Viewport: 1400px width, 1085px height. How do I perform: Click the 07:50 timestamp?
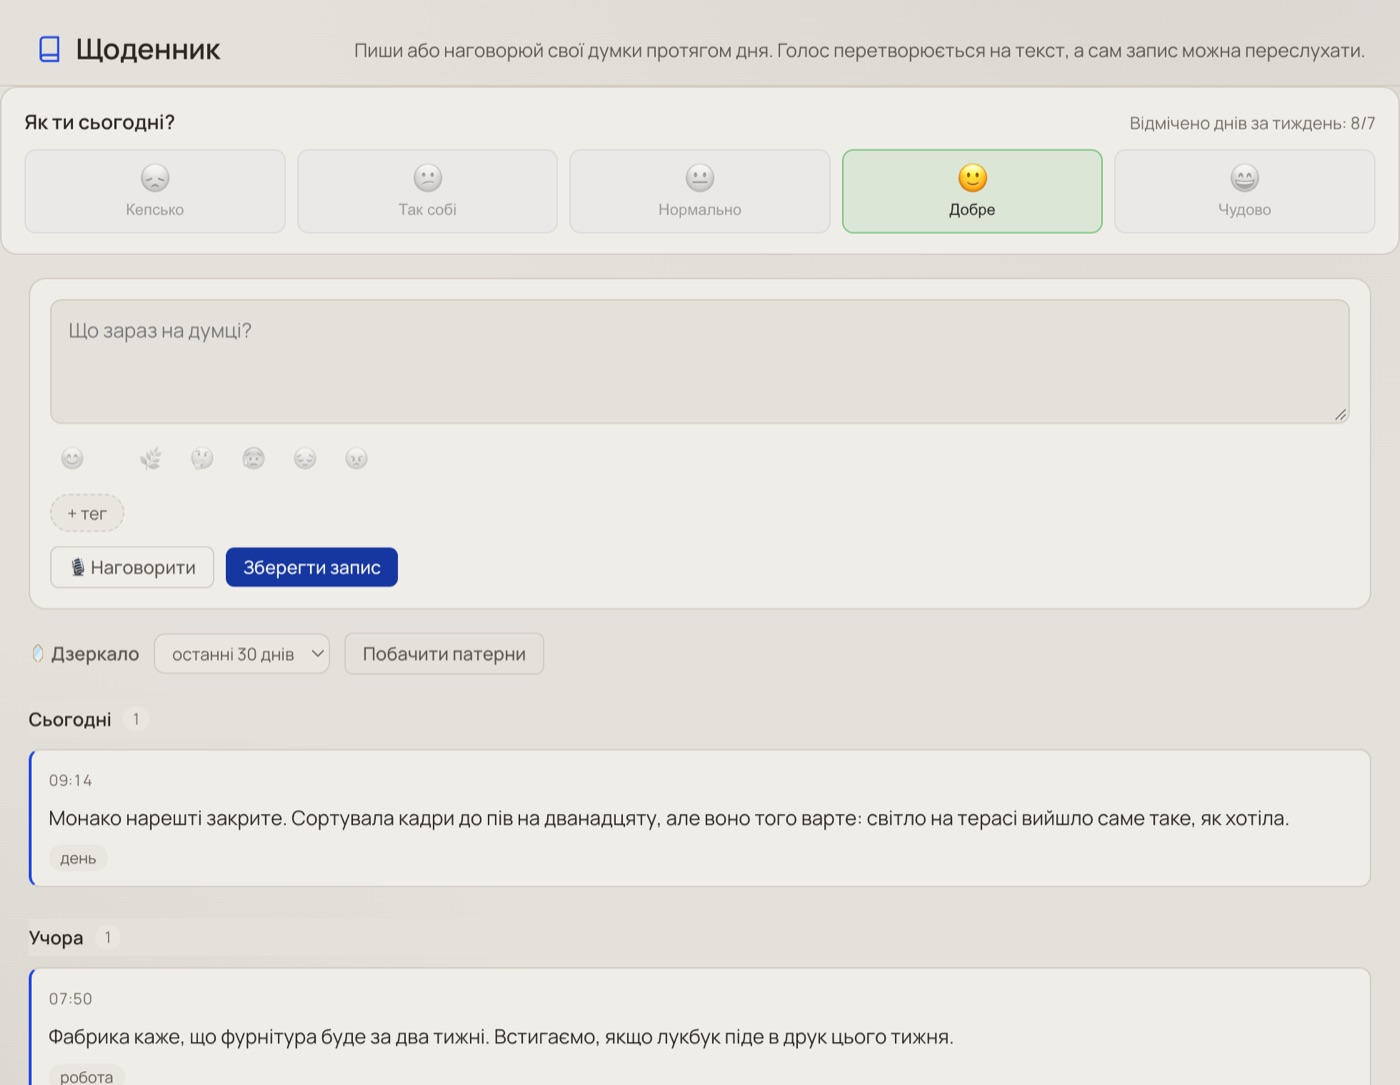[x=70, y=999]
